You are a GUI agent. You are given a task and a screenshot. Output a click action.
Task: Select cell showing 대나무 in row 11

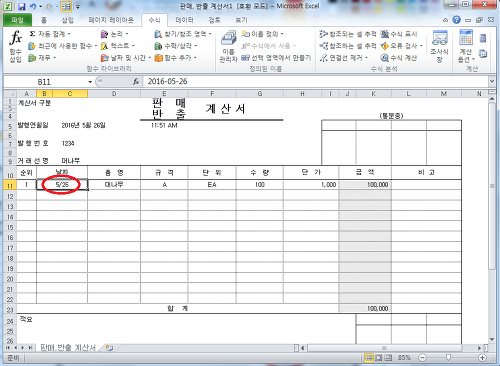[114, 185]
